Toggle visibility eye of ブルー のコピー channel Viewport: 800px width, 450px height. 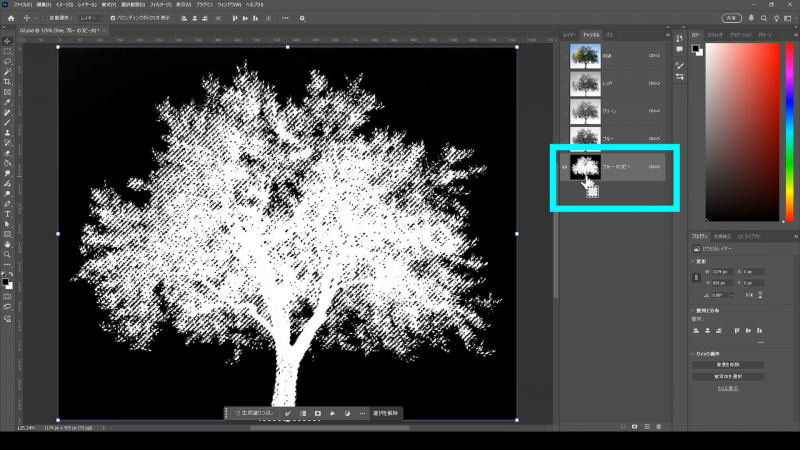[565, 167]
